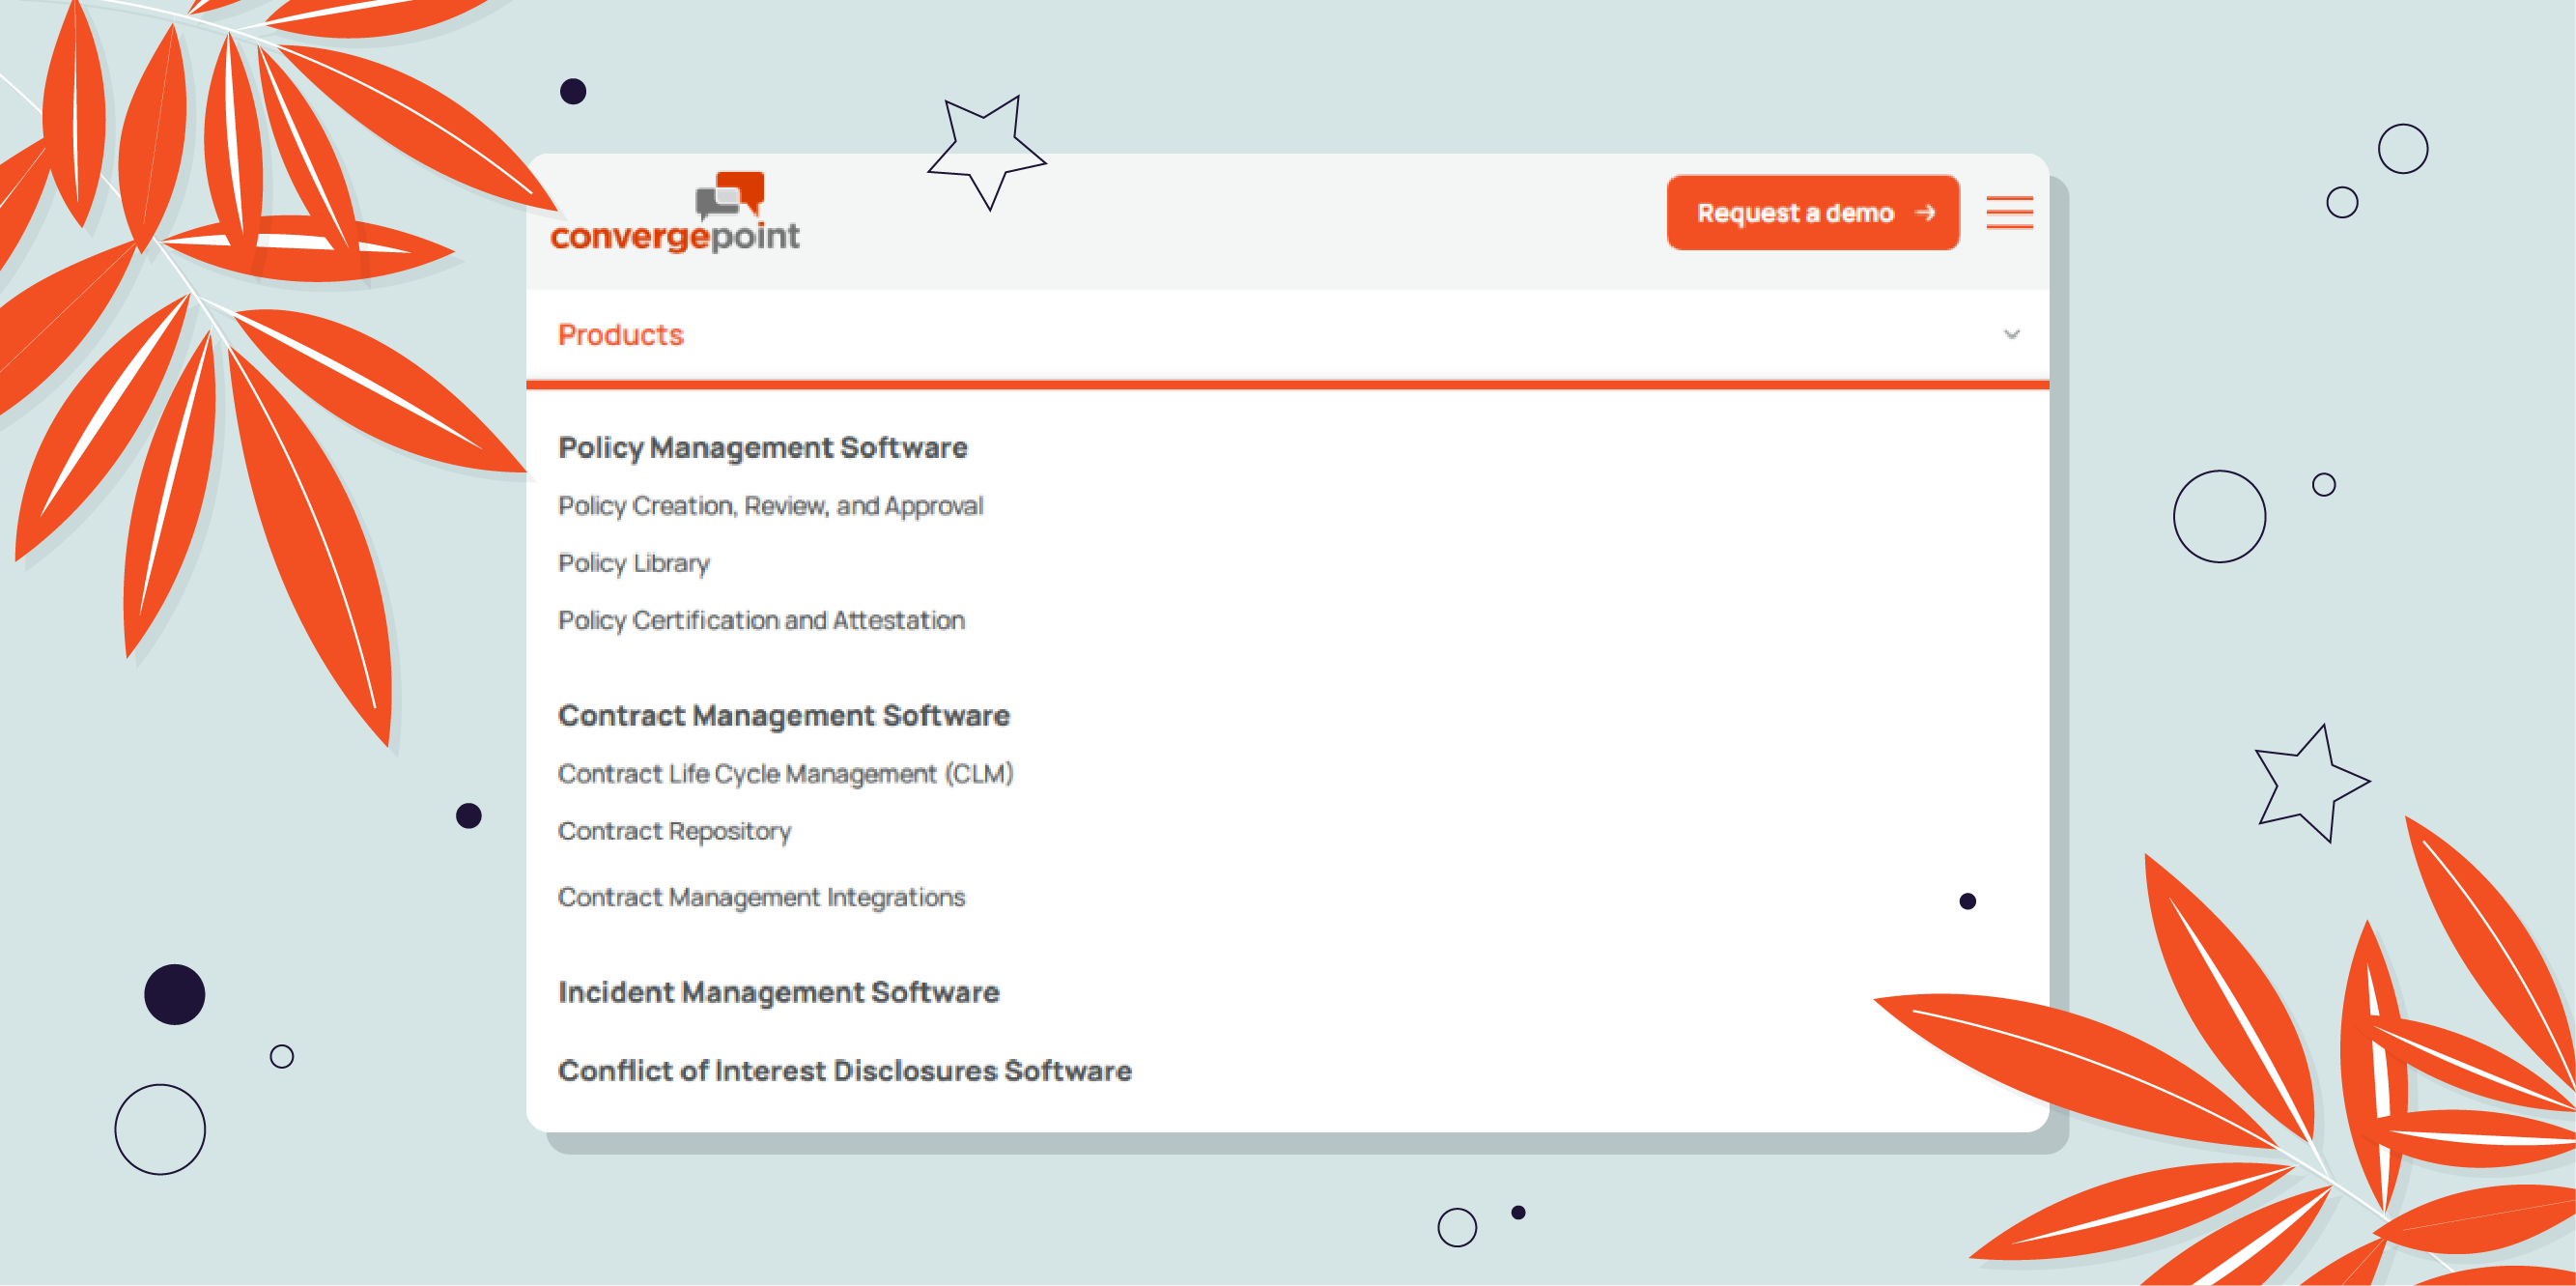Click the star outline at right side
This screenshot has height=1286, width=2576.
click(2310, 784)
